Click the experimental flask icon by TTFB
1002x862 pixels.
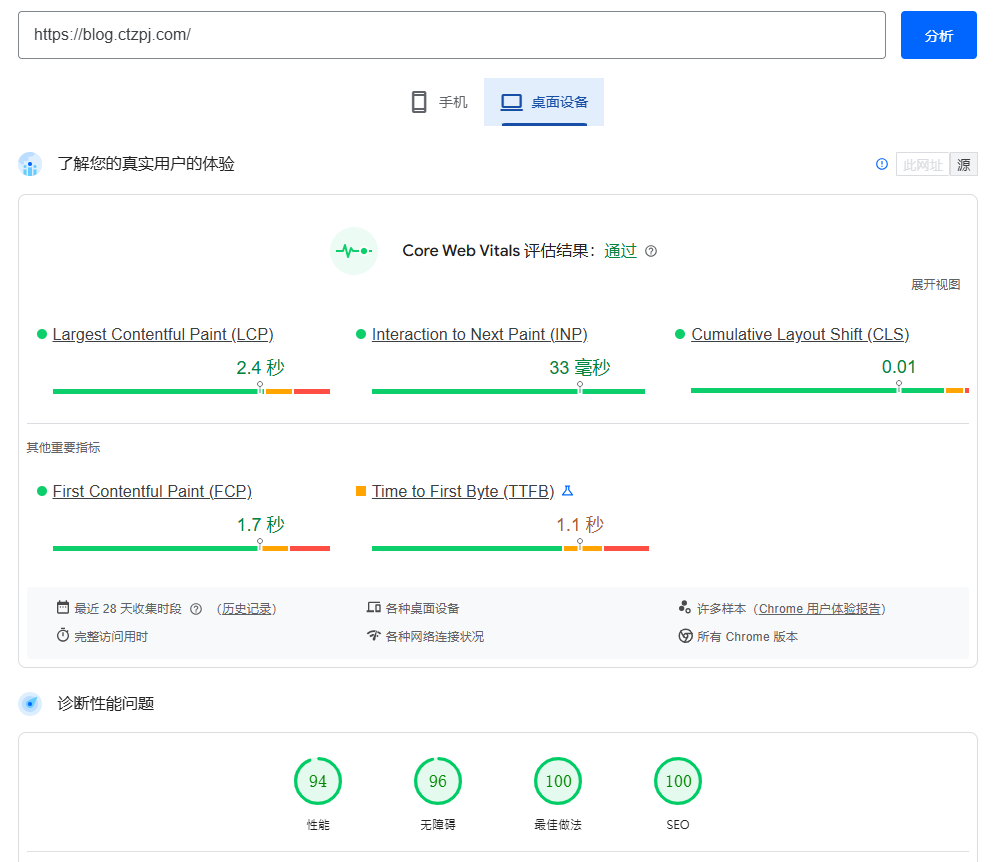[567, 491]
